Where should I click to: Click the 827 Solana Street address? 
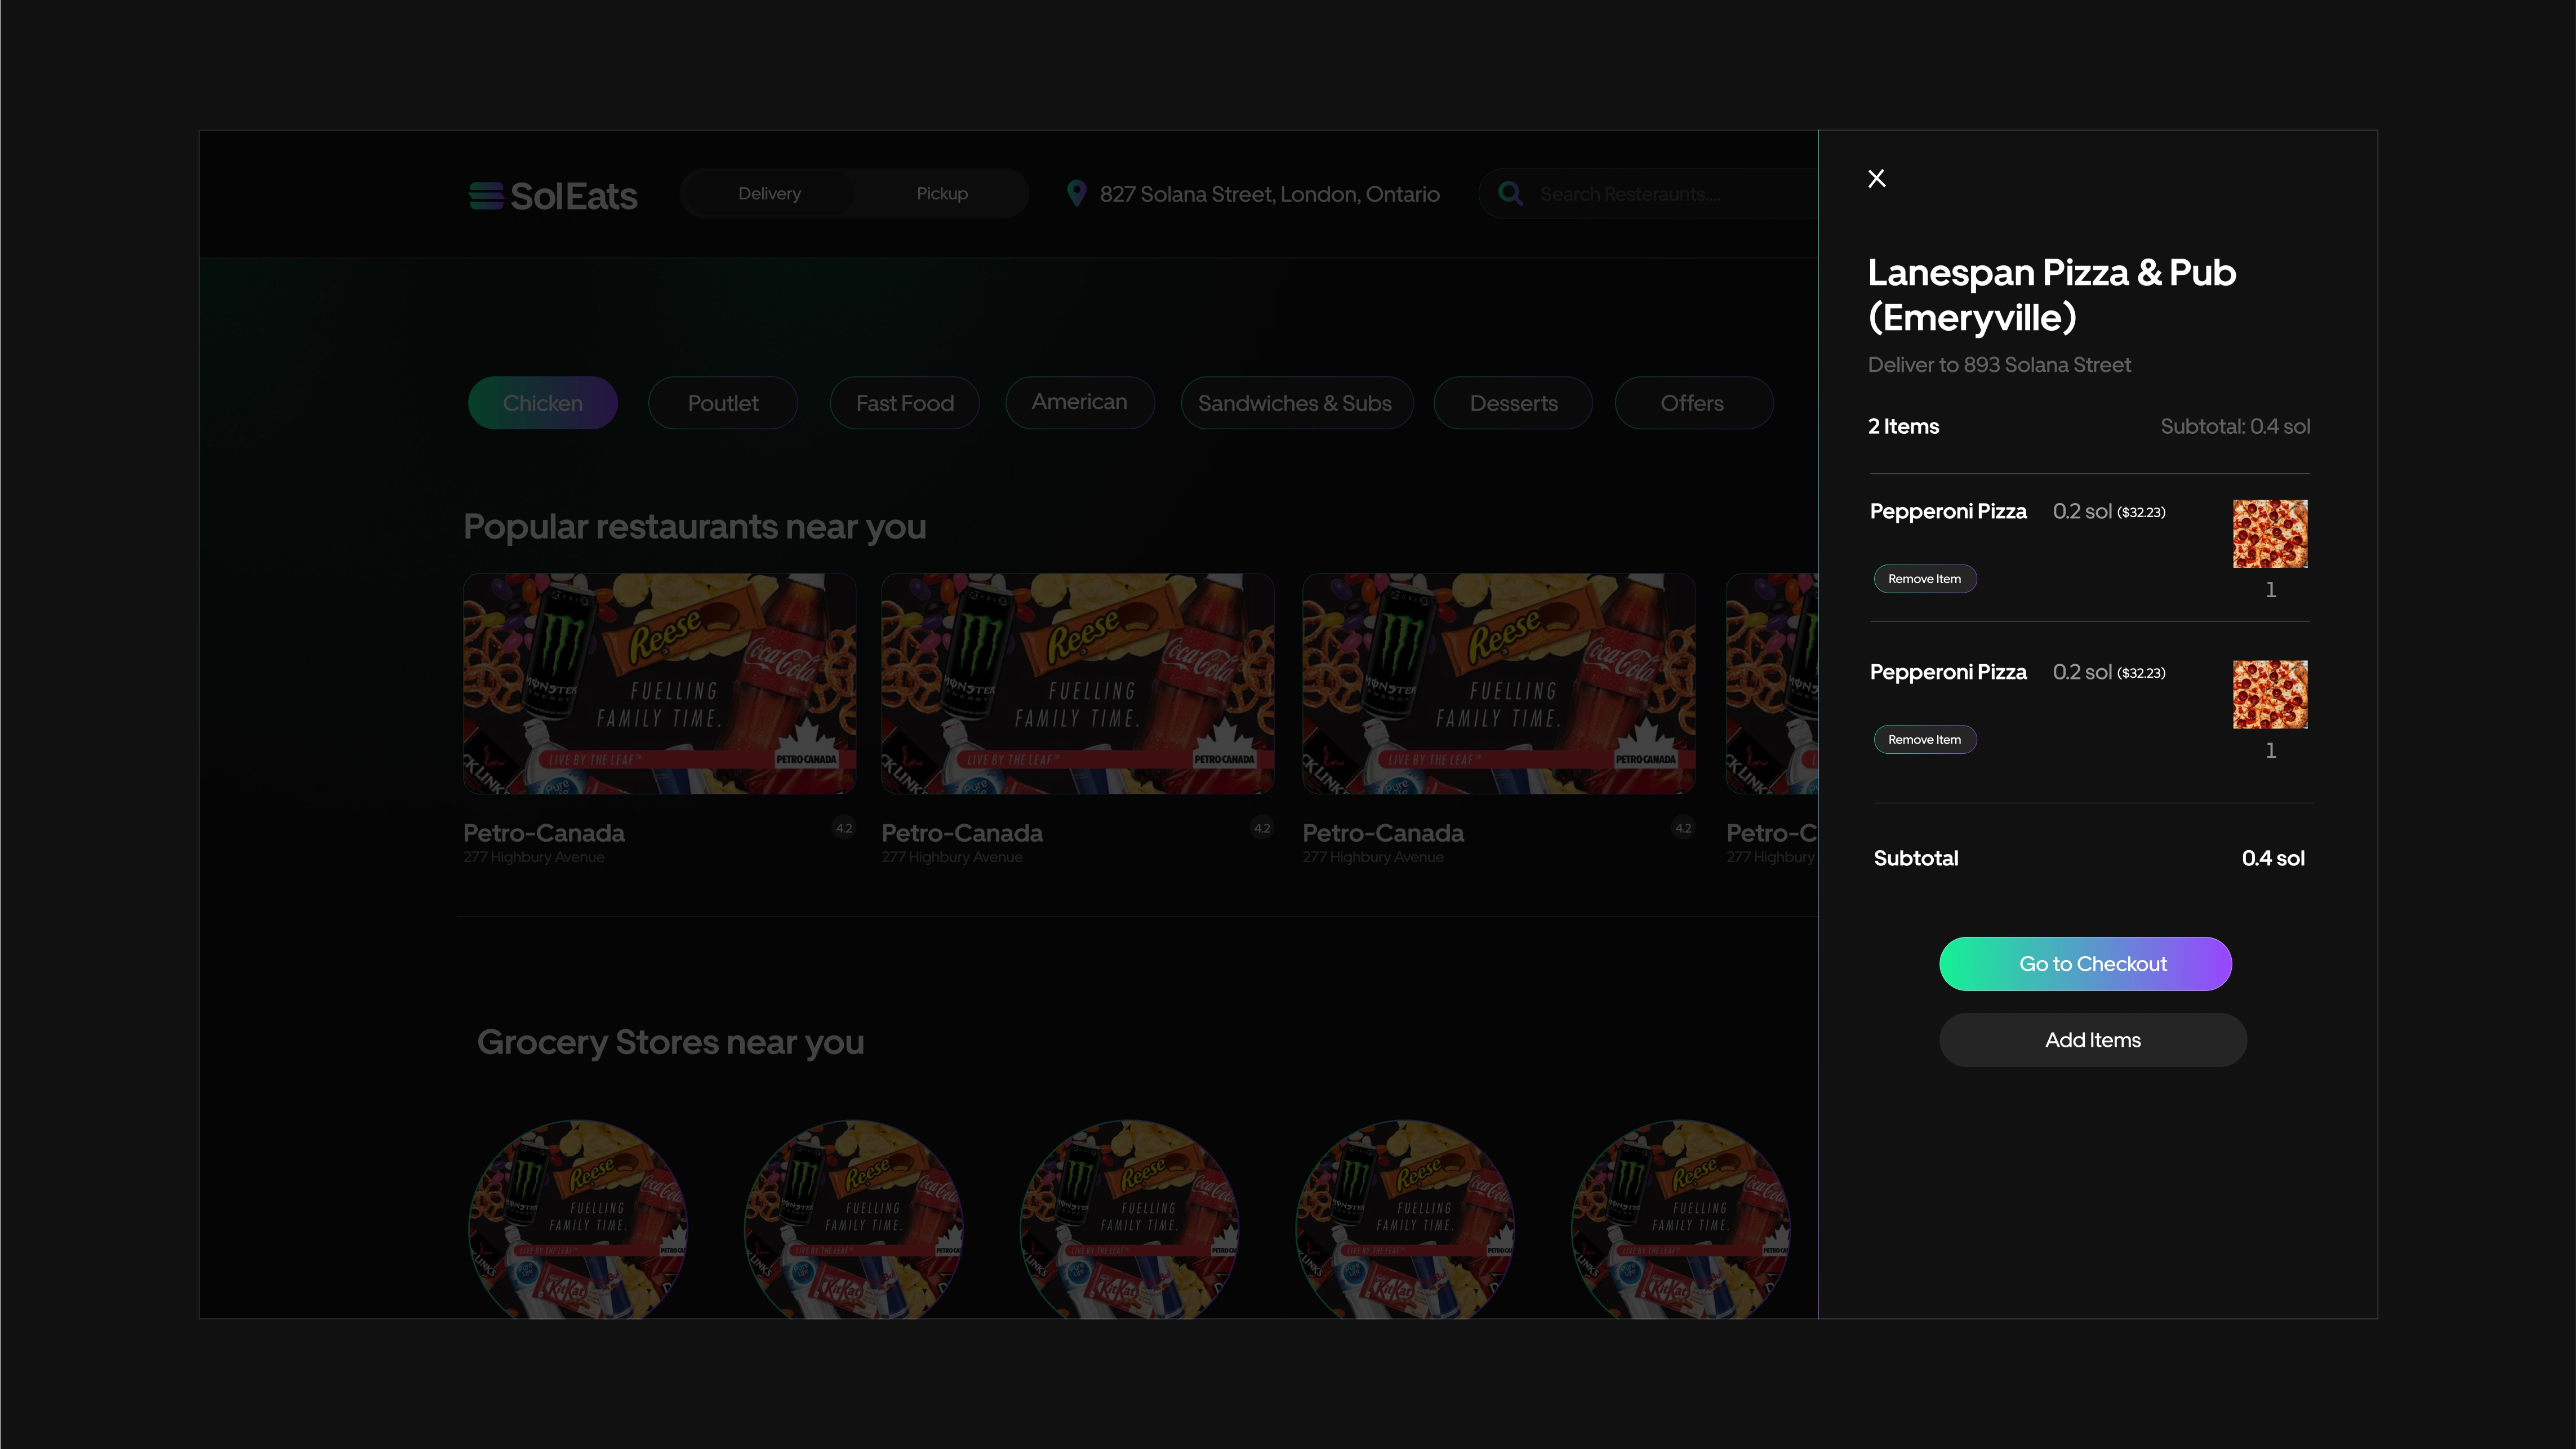pyautogui.click(x=1269, y=194)
